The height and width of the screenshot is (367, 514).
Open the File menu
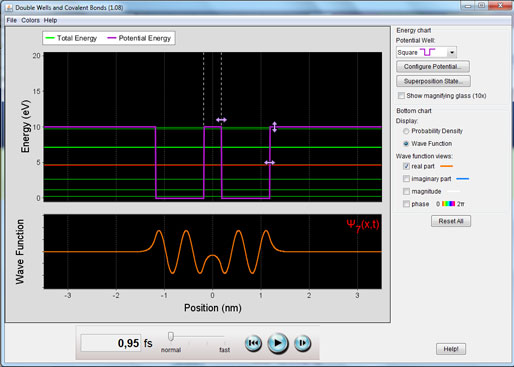coord(12,20)
